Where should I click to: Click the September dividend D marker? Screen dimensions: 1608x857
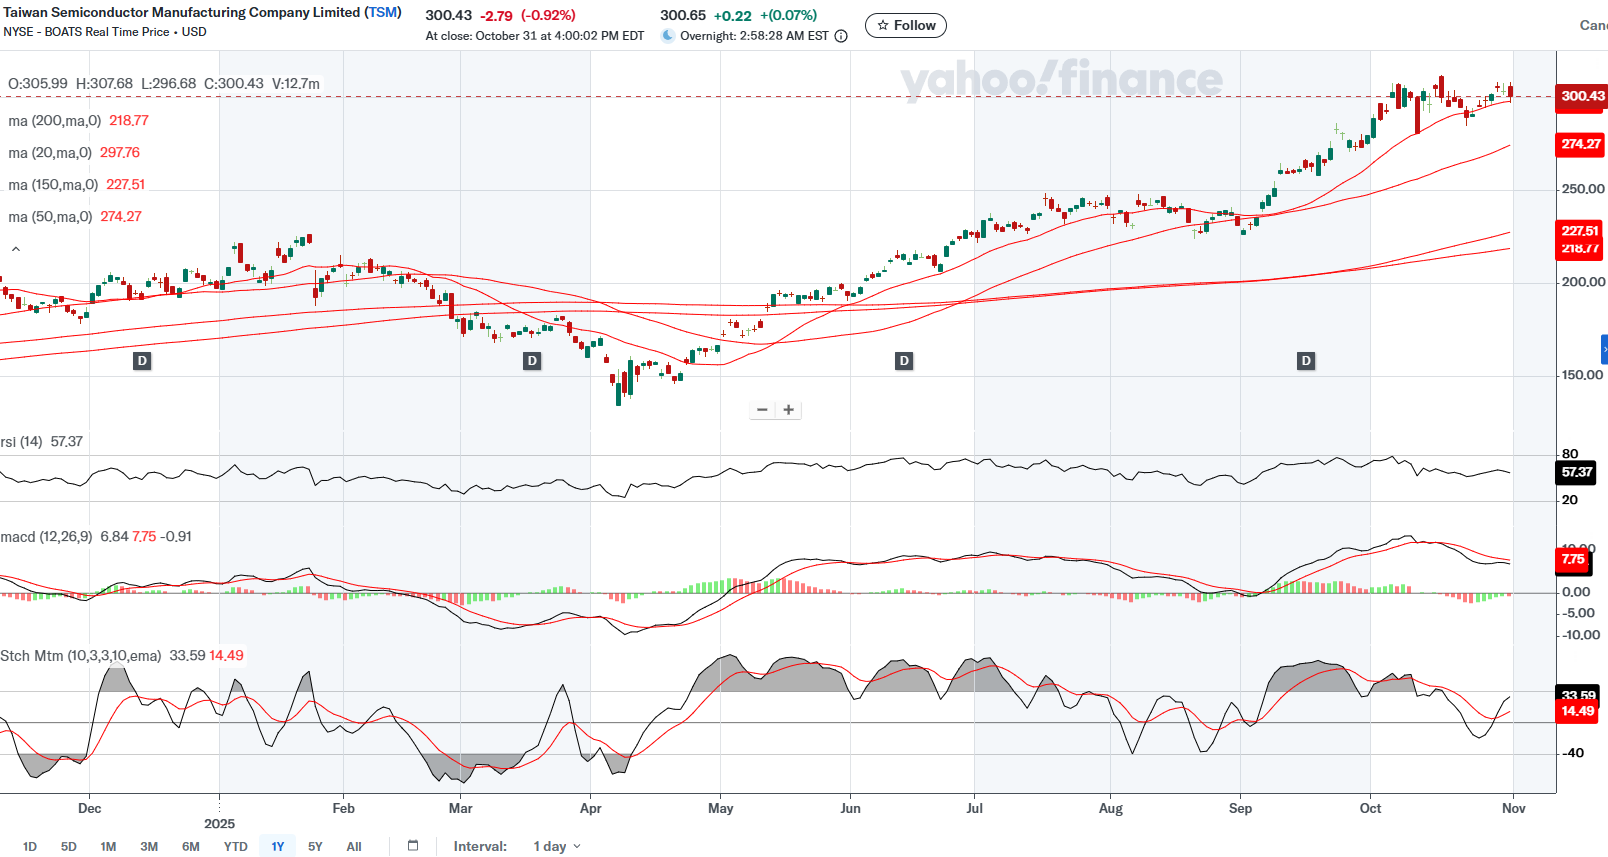click(1306, 361)
